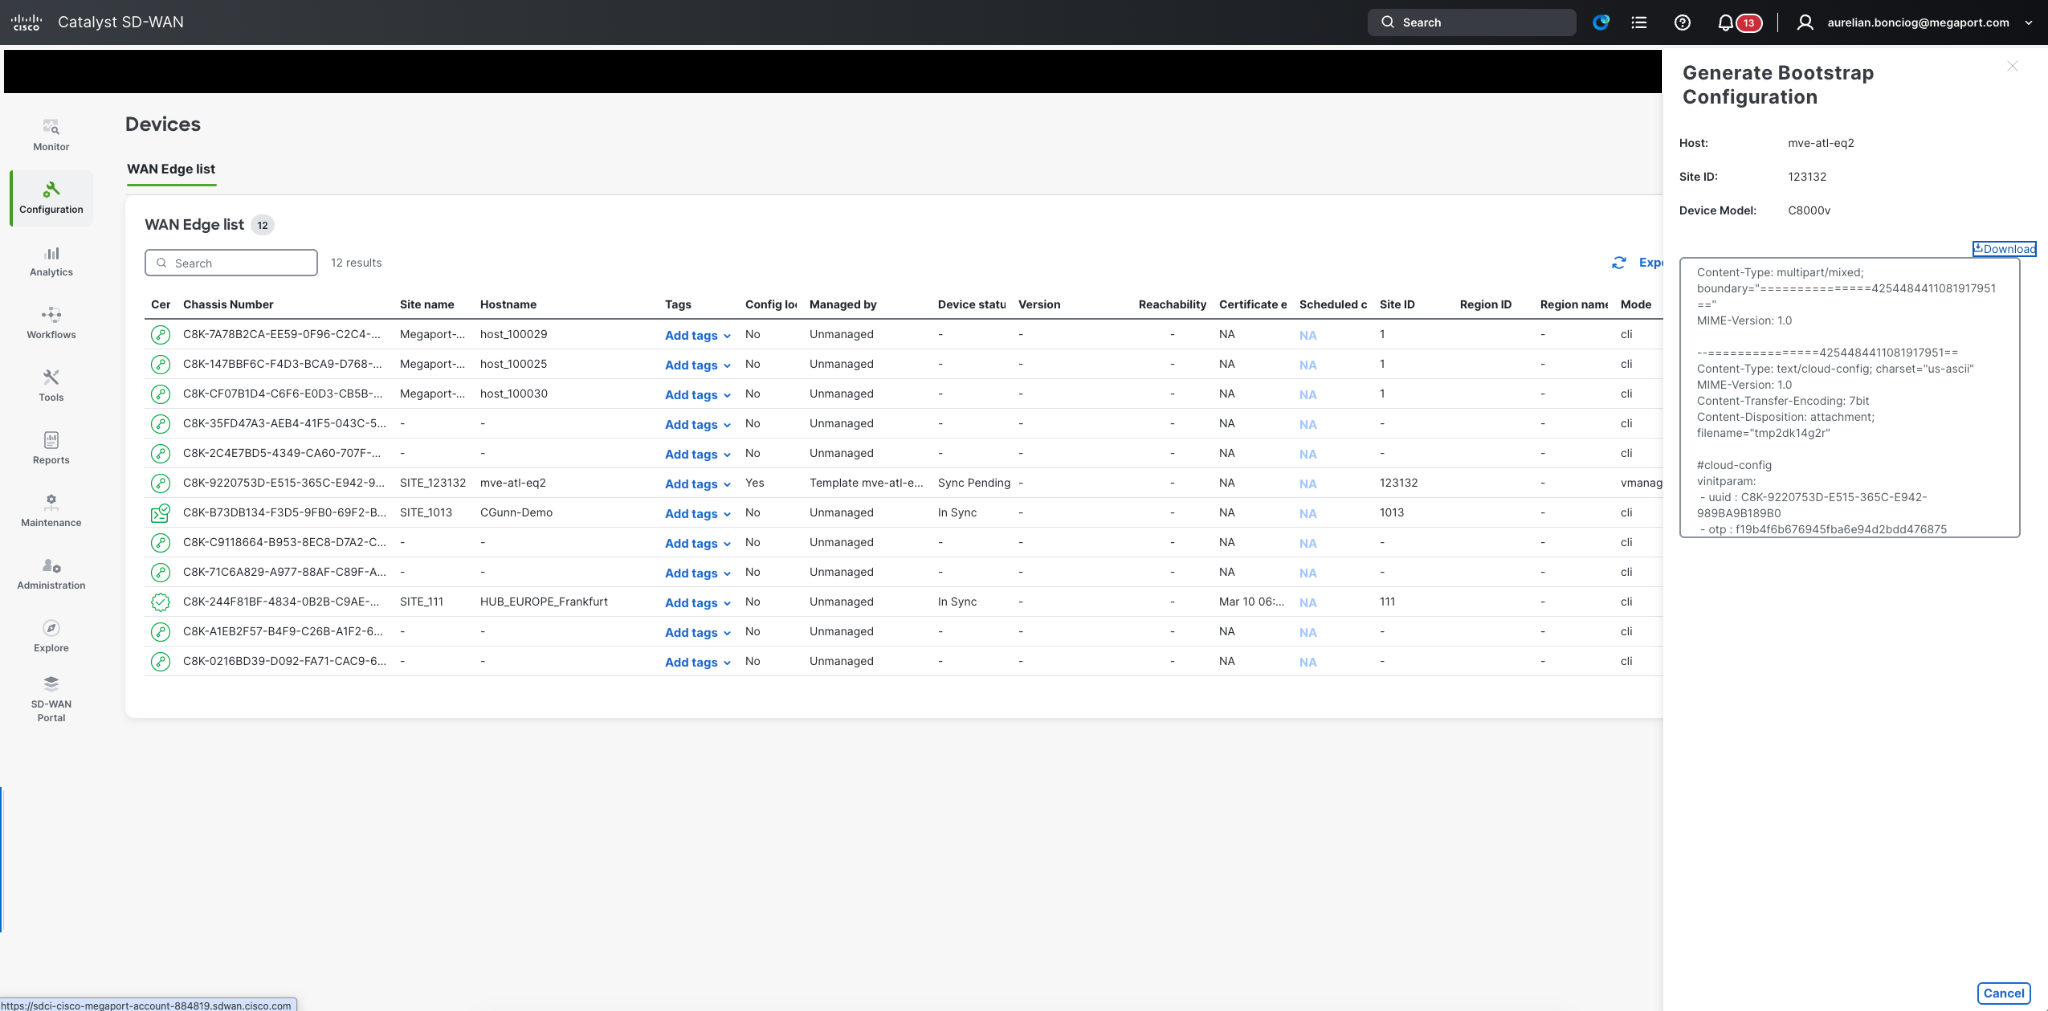The width and height of the screenshot is (2048, 1011).
Task: Download the bootstrap configuration
Action: click(x=2004, y=249)
